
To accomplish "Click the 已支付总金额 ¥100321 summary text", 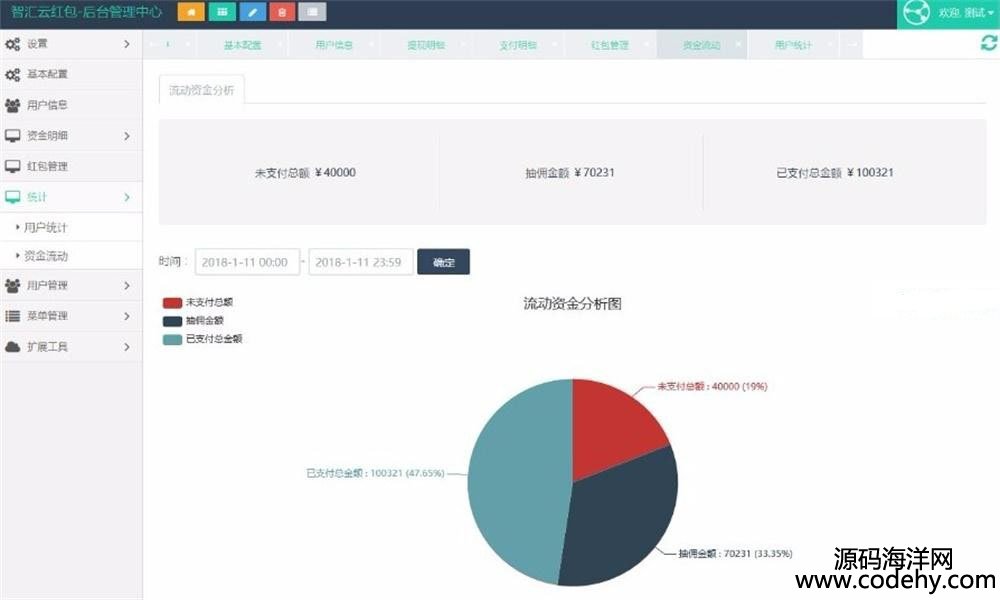I will point(835,172).
